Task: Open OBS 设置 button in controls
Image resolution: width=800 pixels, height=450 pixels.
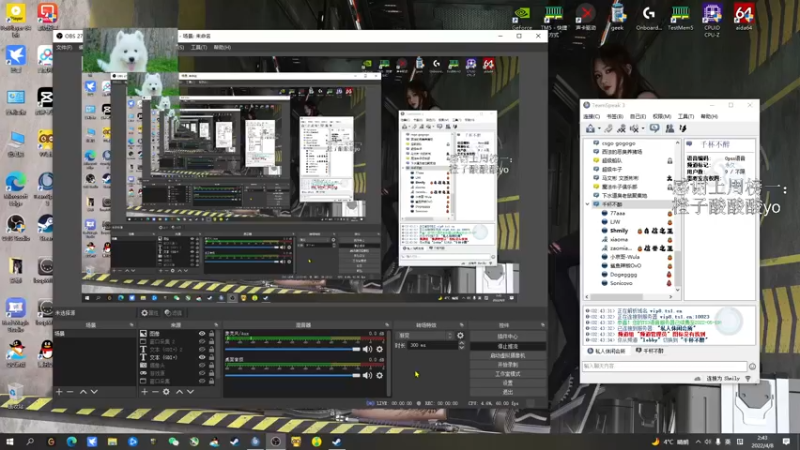Action: pos(508,383)
